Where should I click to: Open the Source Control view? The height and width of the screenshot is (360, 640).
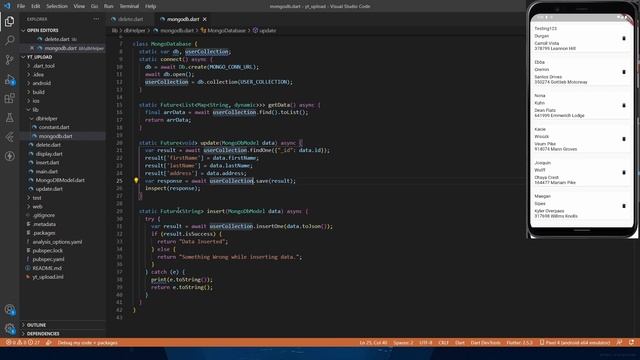[x=9, y=60]
